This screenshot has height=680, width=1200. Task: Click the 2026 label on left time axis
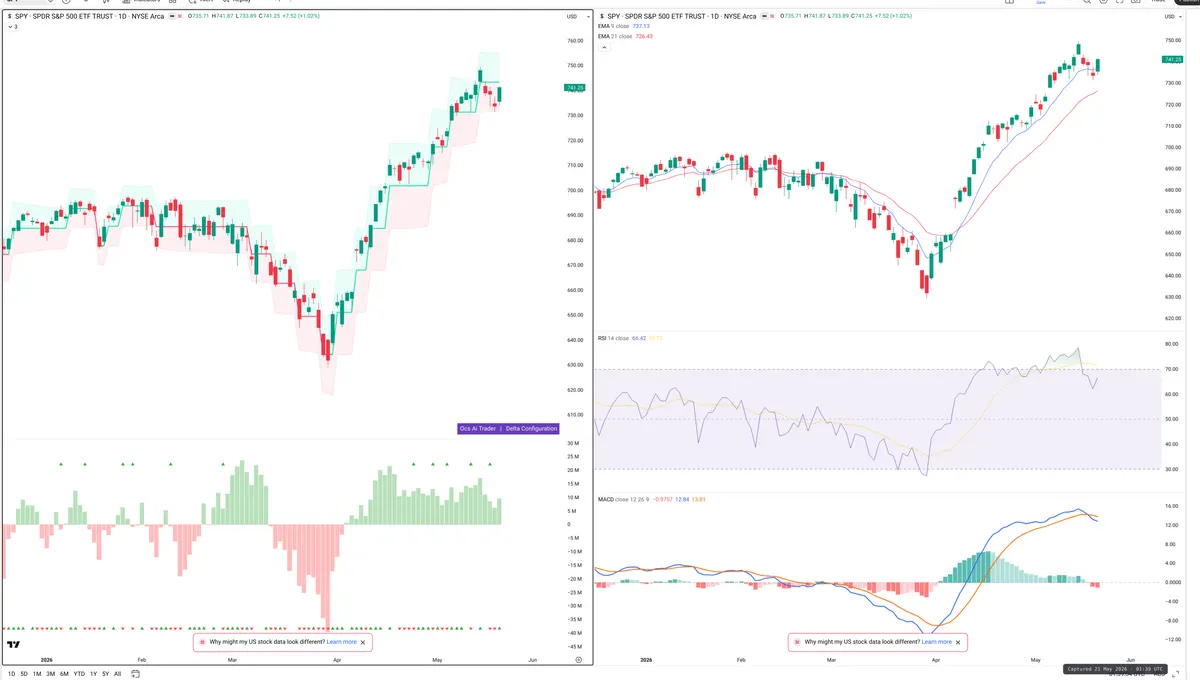click(46, 661)
